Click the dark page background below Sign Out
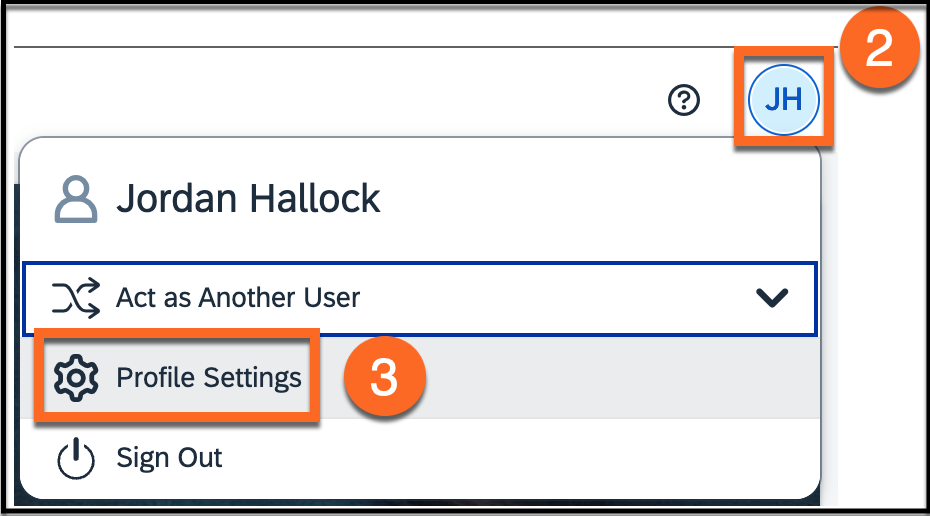930x516 pixels. [400, 505]
